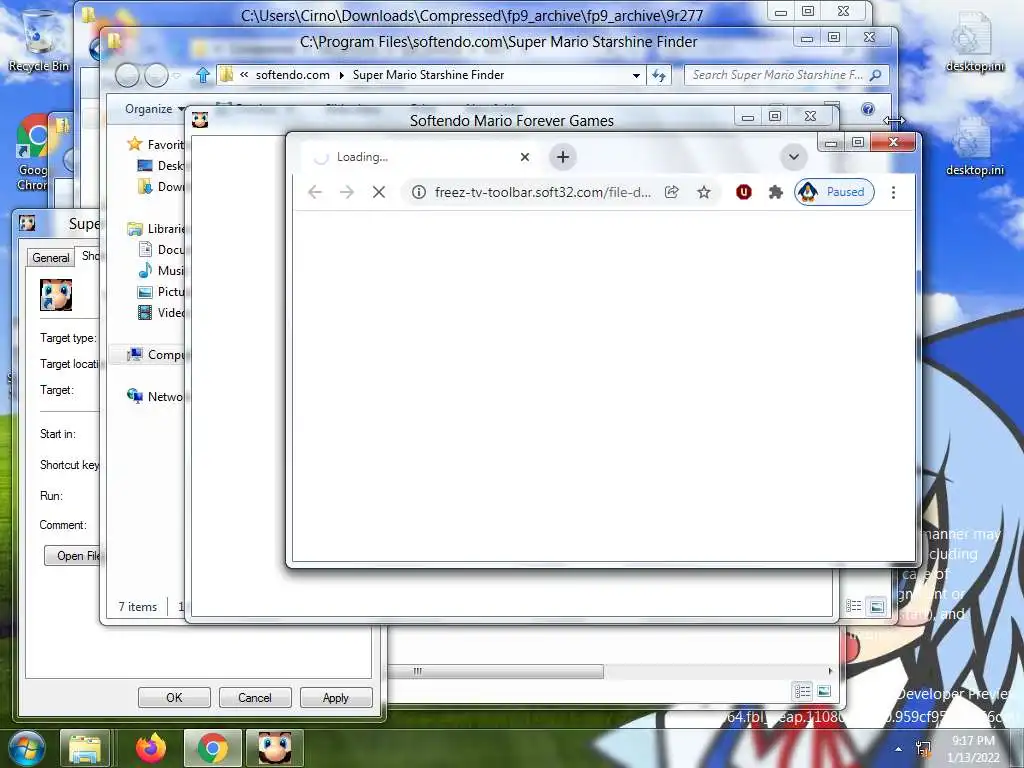Click OK in the Properties dialog

174,697
